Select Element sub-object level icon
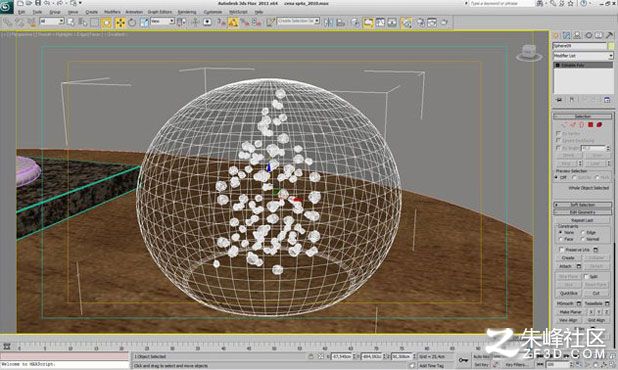The height and width of the screenshot is (370, 618). 599,125
